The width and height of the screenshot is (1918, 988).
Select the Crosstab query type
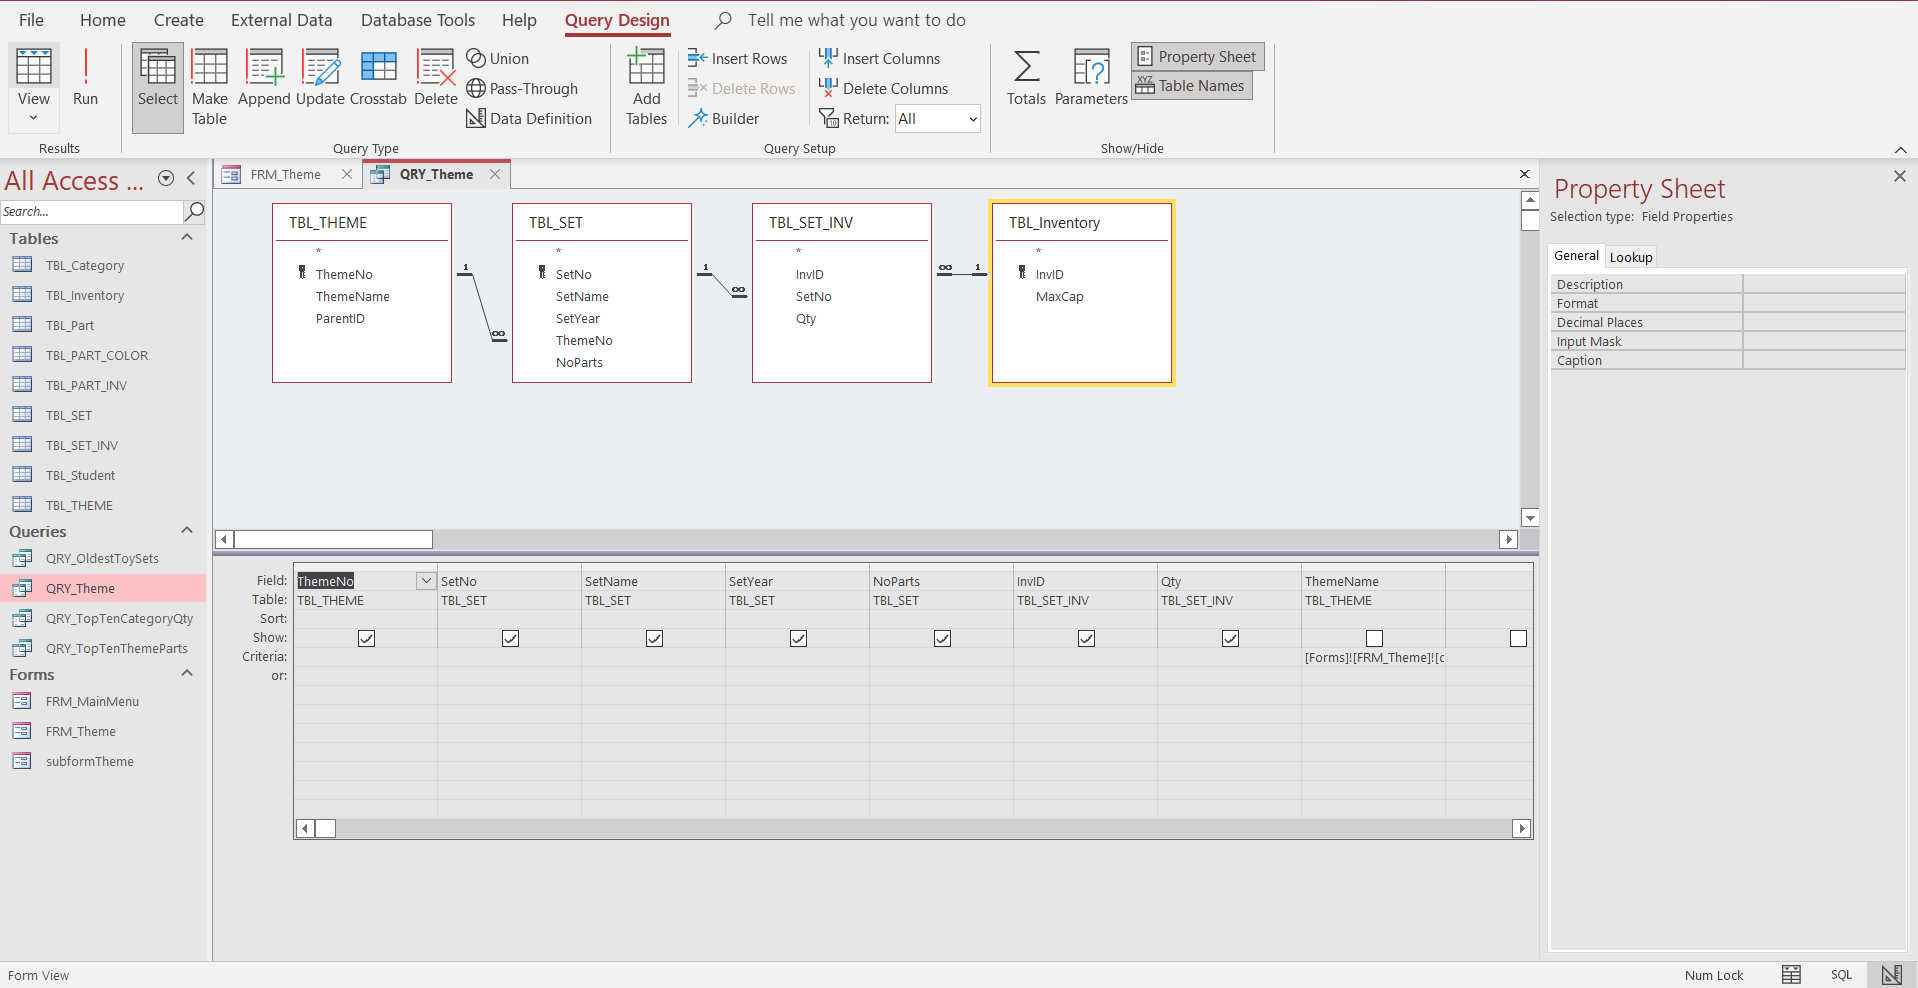click(378, 80)
